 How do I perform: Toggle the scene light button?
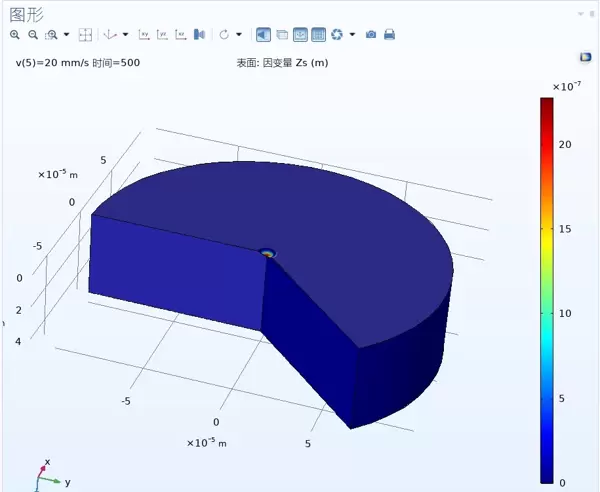263,35
